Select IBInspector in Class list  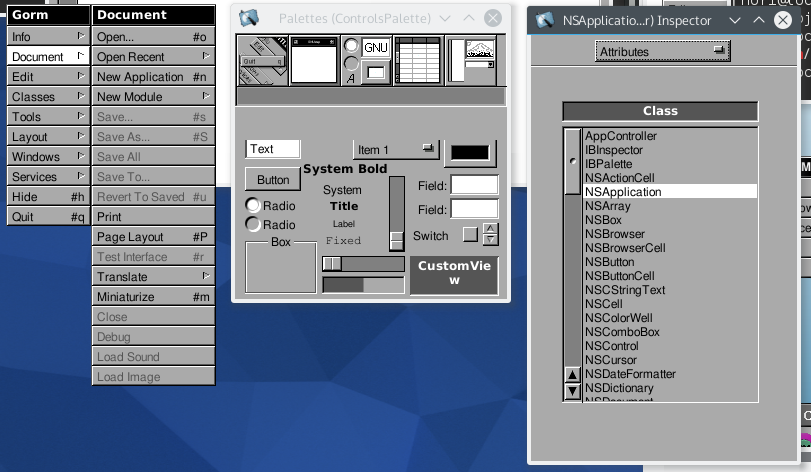670,150
